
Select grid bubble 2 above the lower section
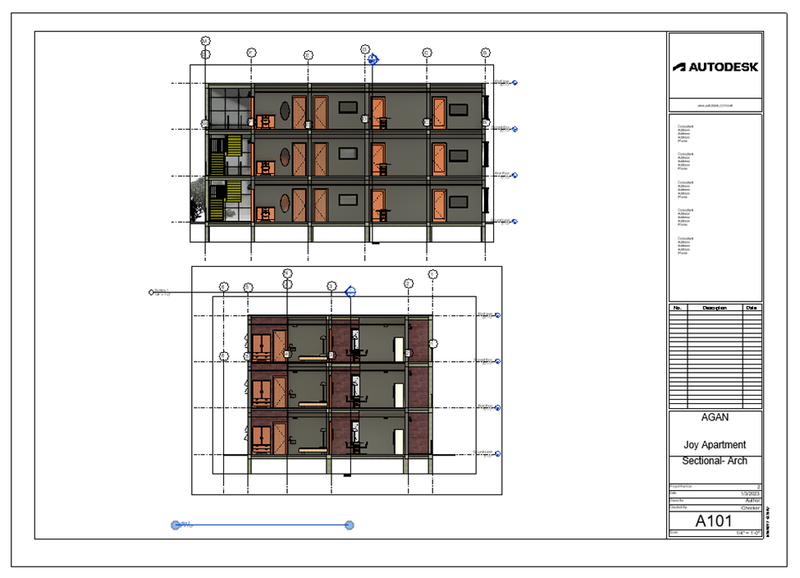tap(408, 283)
